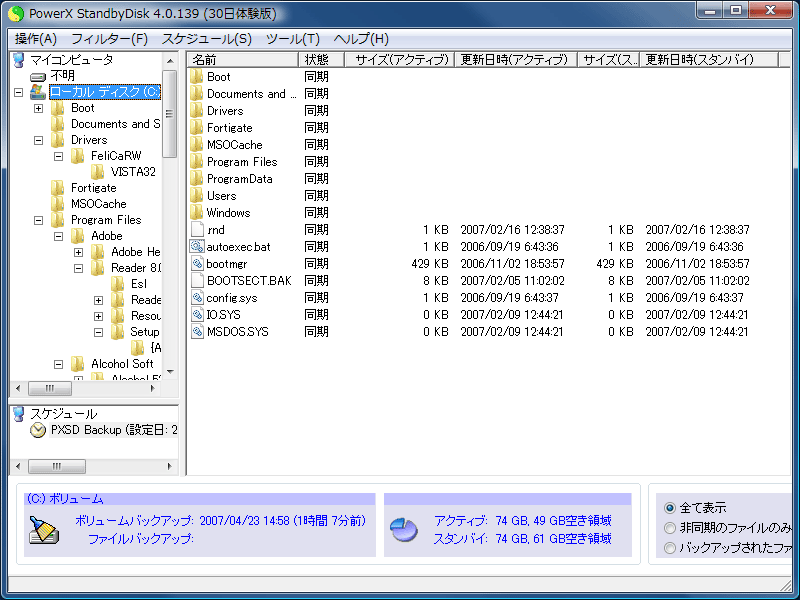800x600 pixels.
Task: Sort by サイズ(ス.. standby size column header
Action: click(609, 60)
